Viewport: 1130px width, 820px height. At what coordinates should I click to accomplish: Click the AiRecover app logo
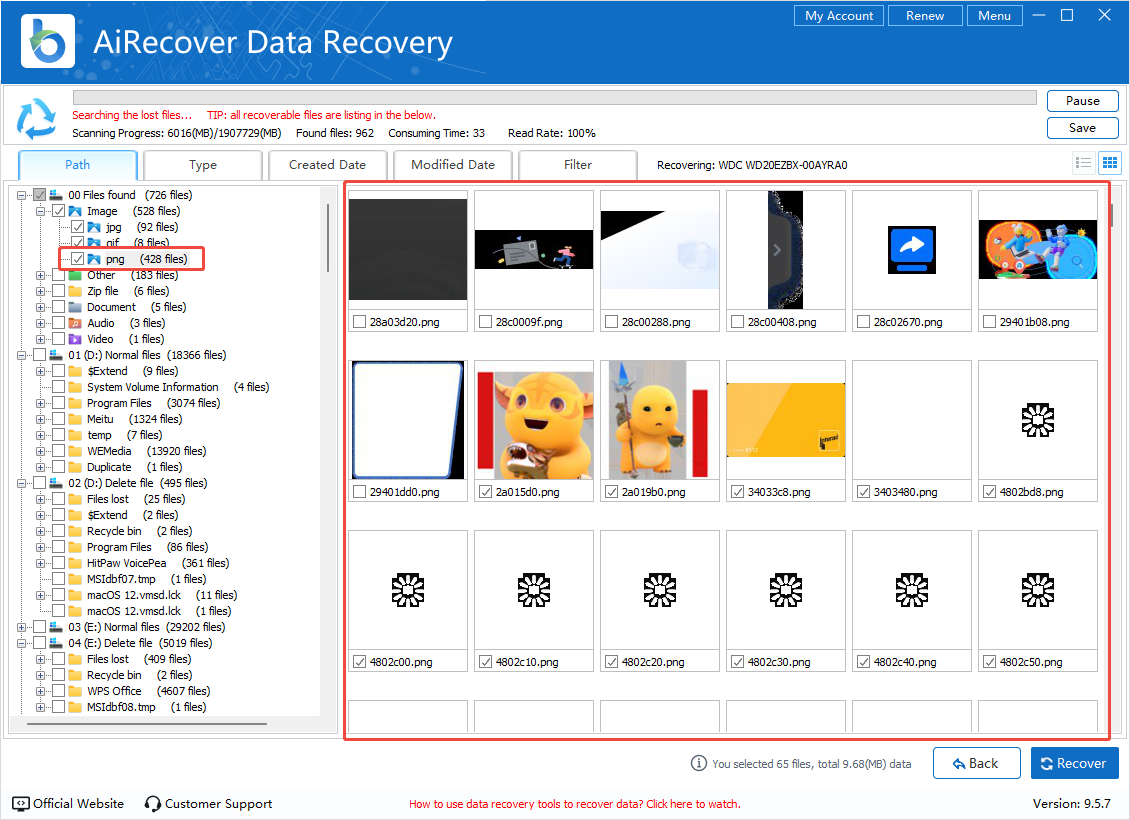point(43,42)
